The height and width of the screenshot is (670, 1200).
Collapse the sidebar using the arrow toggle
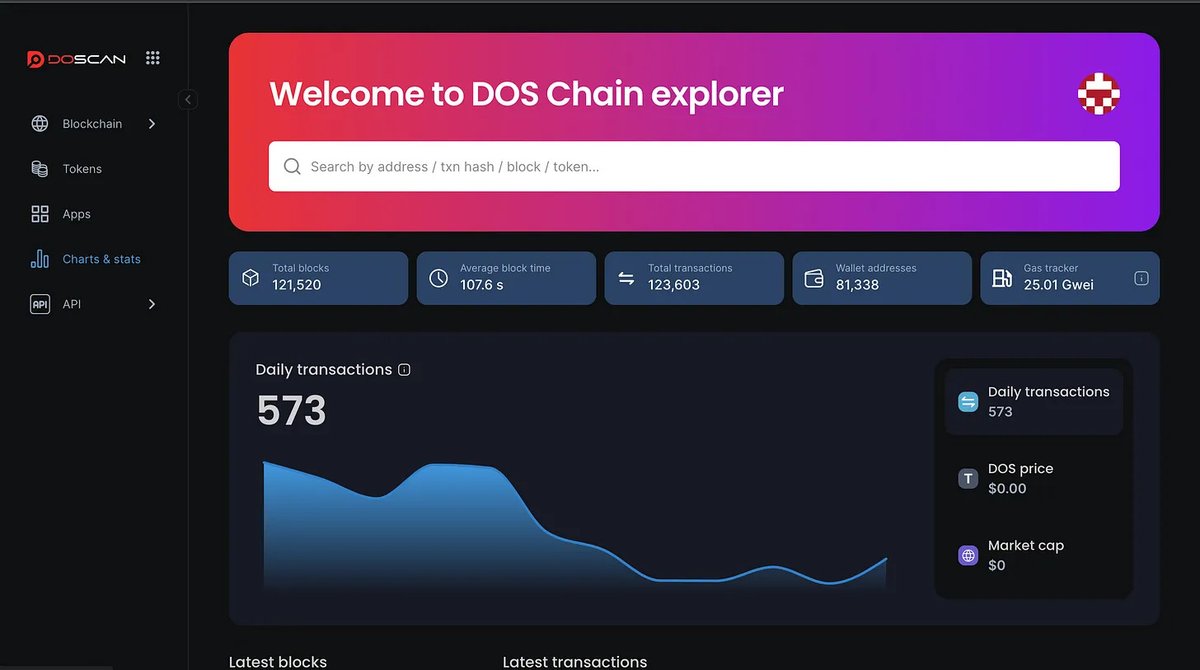(x=188, y=99)
